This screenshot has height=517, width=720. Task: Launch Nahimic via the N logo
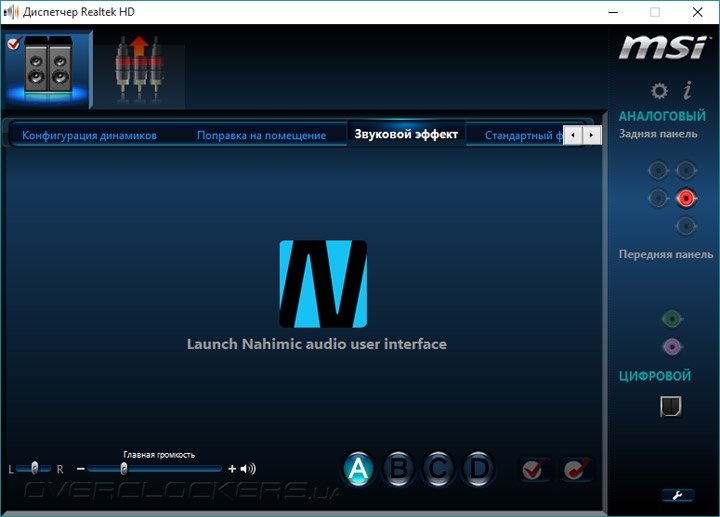(x=323, y=284)
